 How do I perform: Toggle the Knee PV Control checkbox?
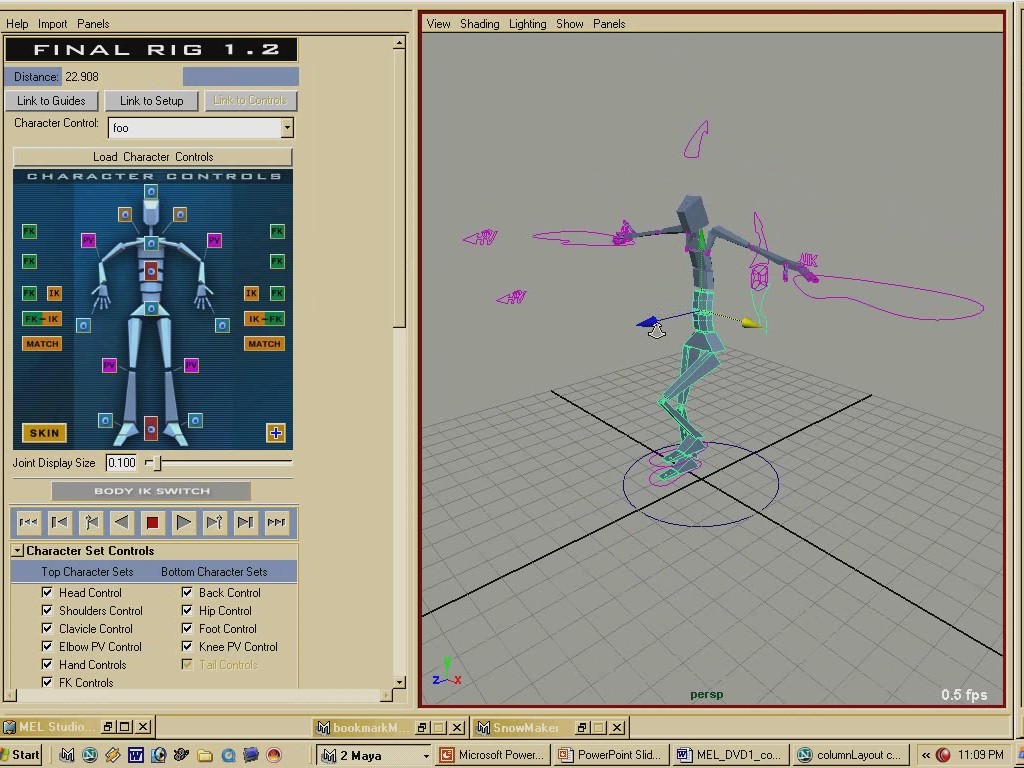pos(187,647)
